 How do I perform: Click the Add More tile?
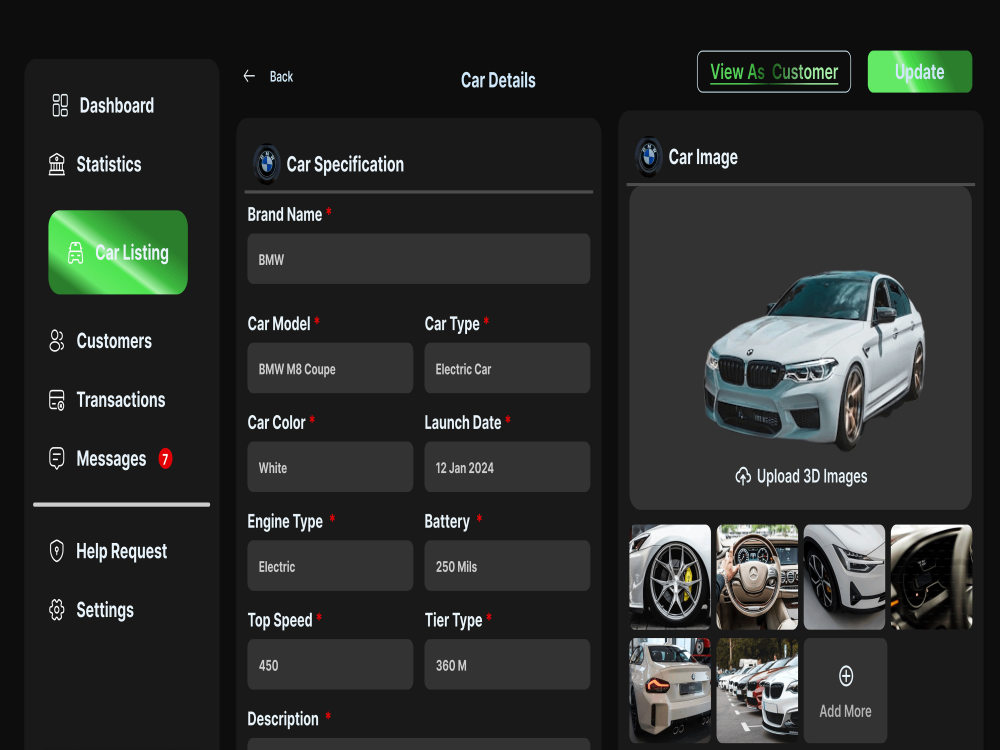[845, 690]
